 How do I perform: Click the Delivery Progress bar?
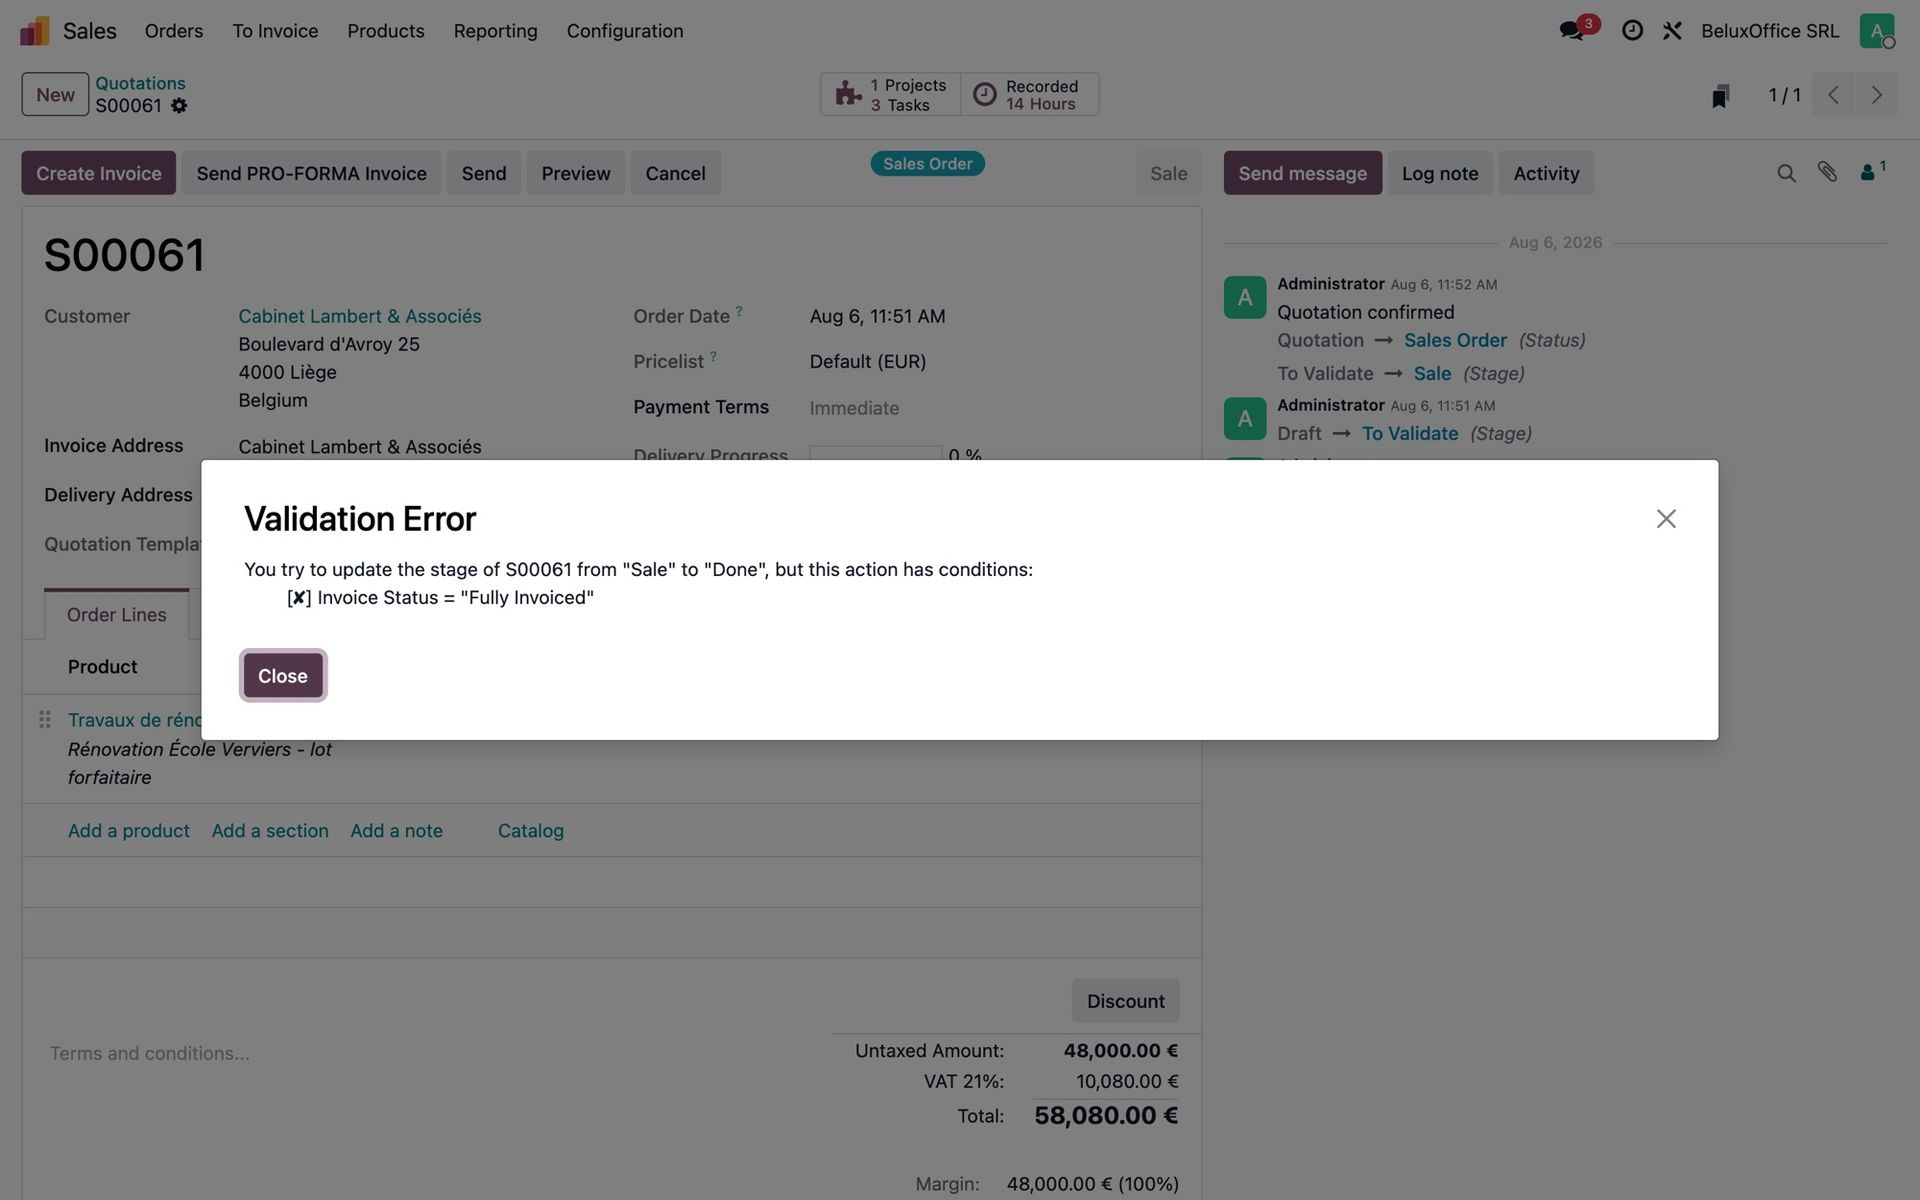(876, 453)
